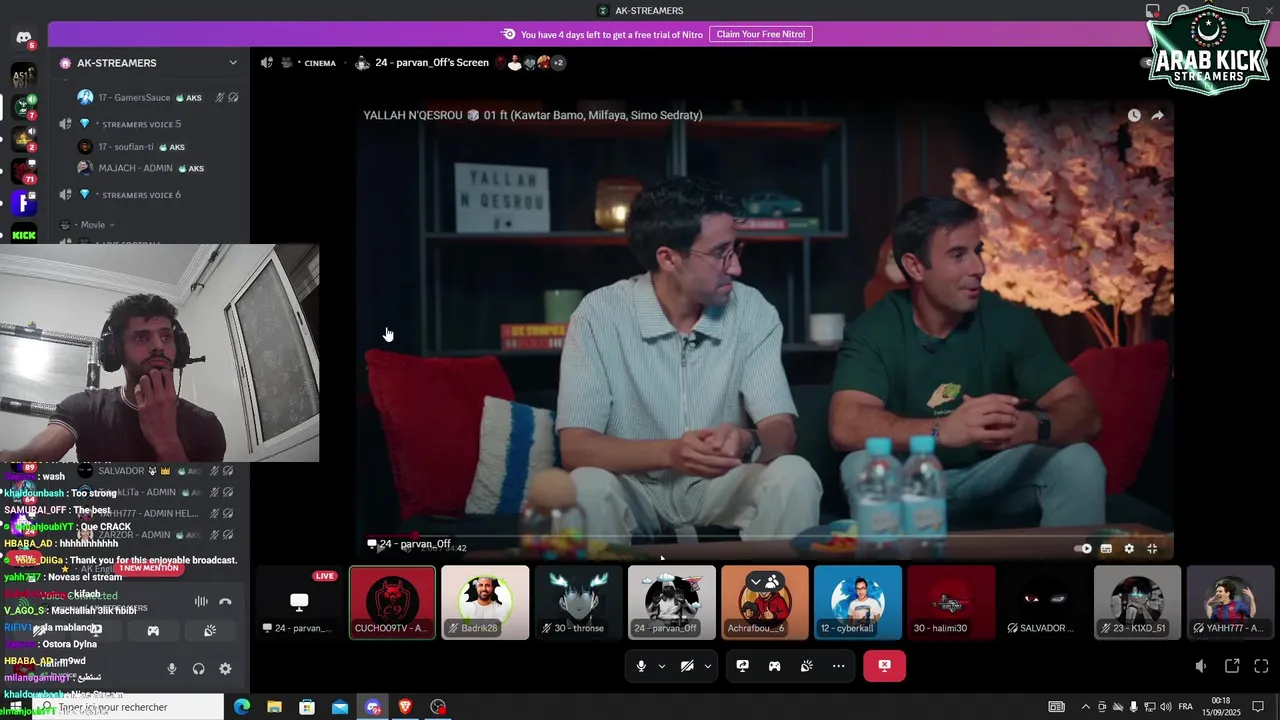Open Microsoft Edge from taskbar

[242, 707]
